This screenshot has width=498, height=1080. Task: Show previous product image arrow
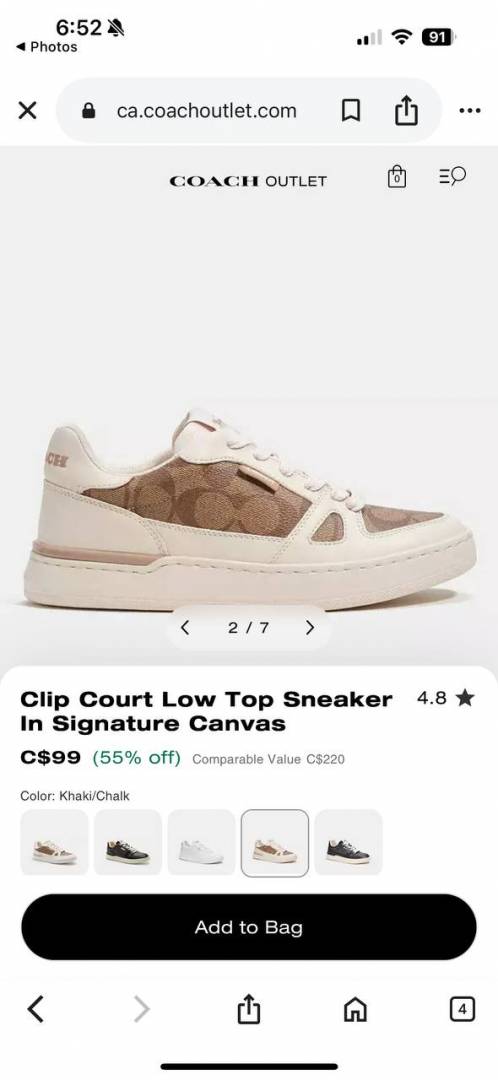[x=185, y=627]
